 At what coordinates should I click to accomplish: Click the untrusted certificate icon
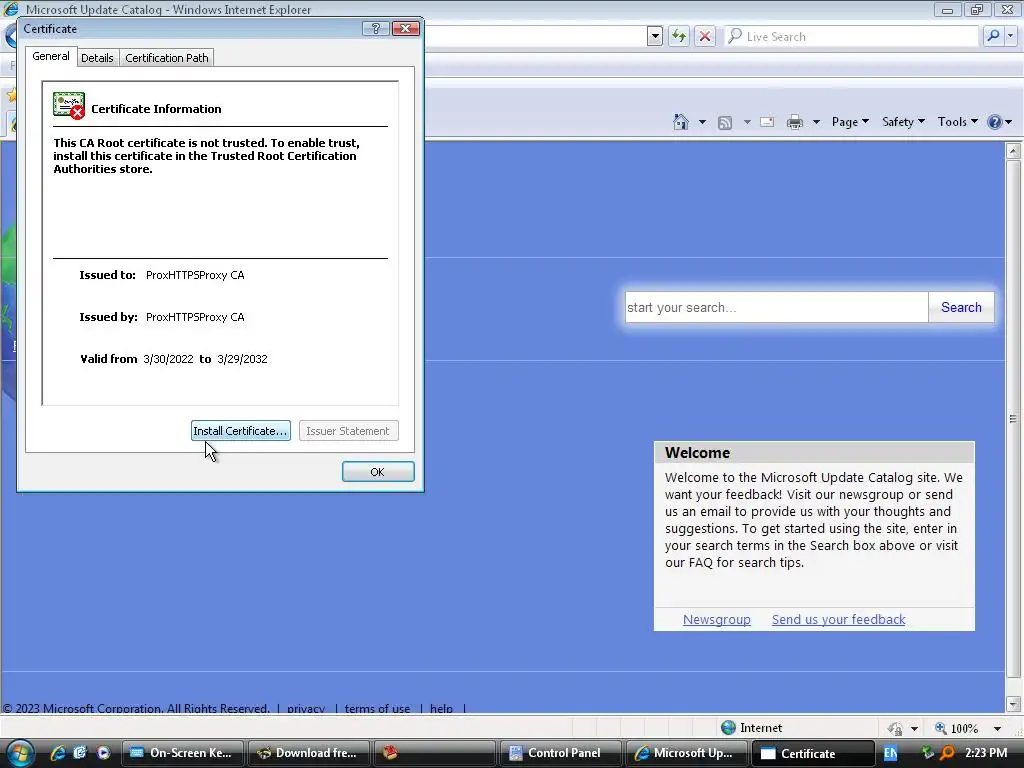tap(69, 106)
